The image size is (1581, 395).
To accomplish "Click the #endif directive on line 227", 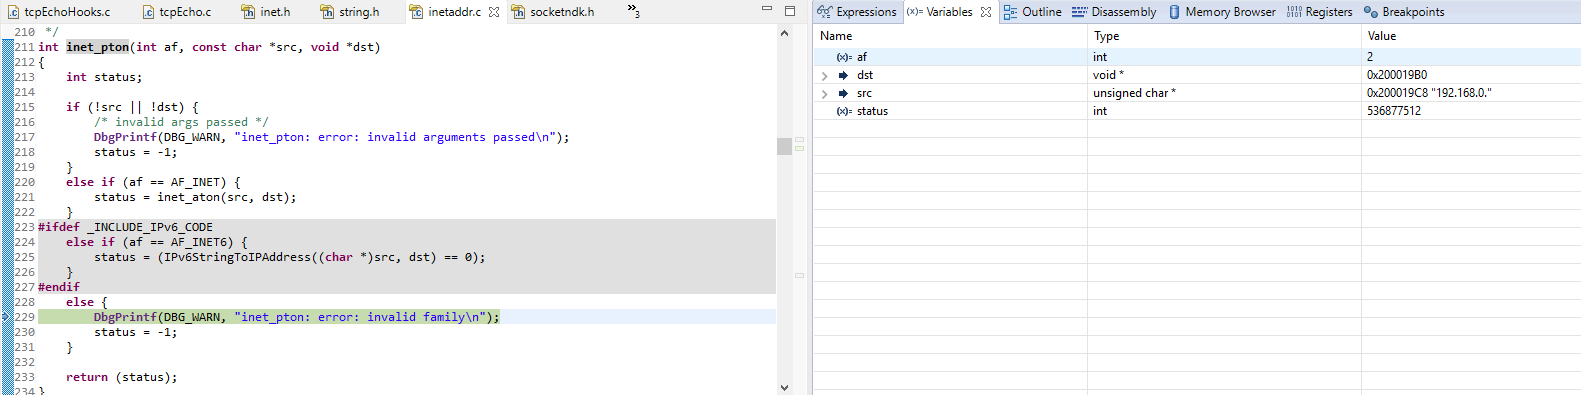I will click(x=59, y=287).
